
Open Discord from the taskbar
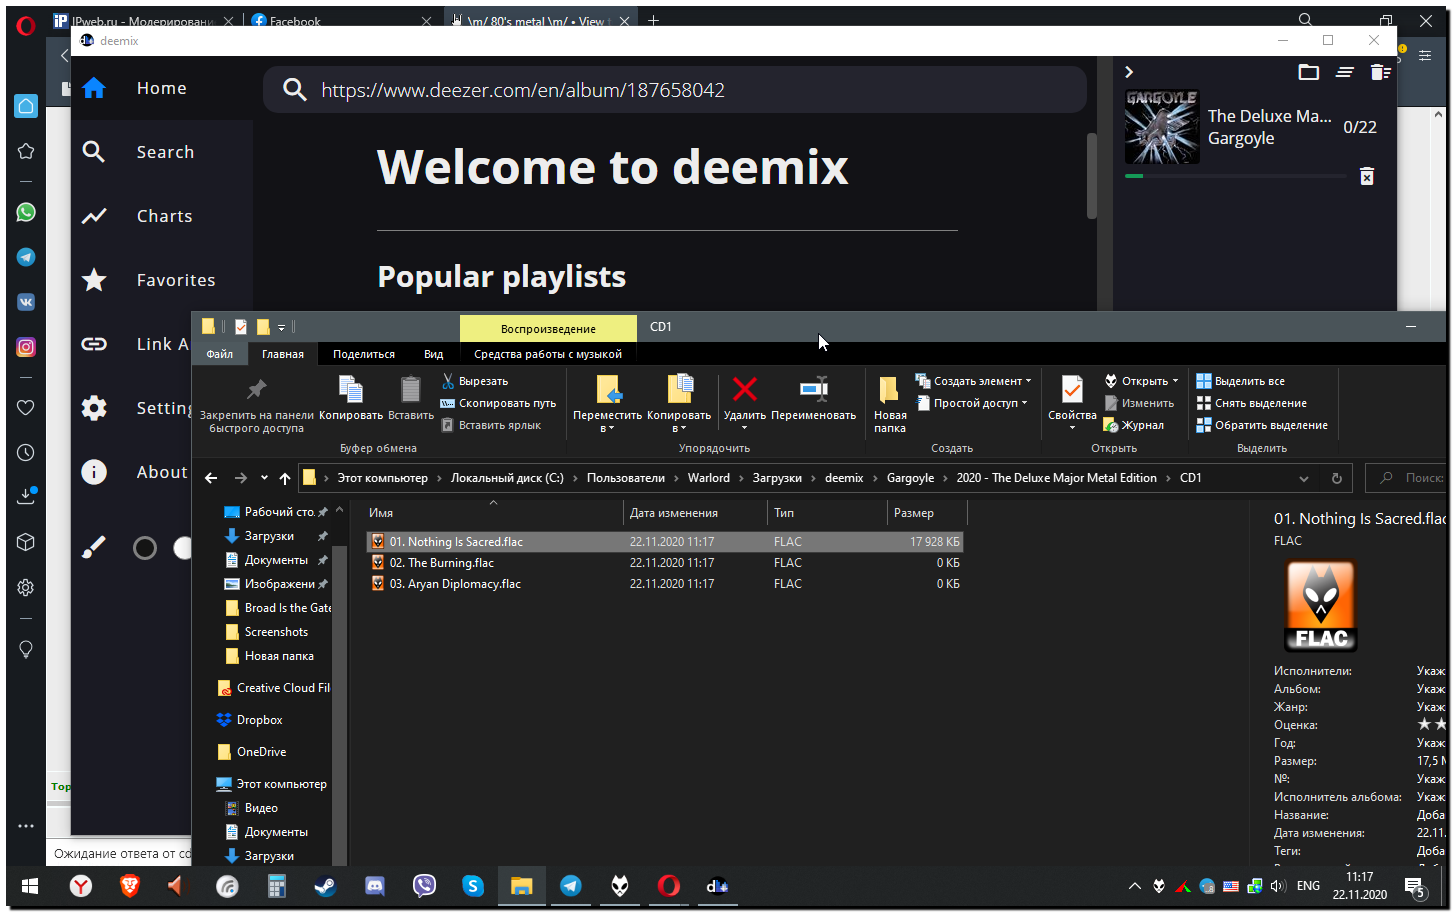375,886
